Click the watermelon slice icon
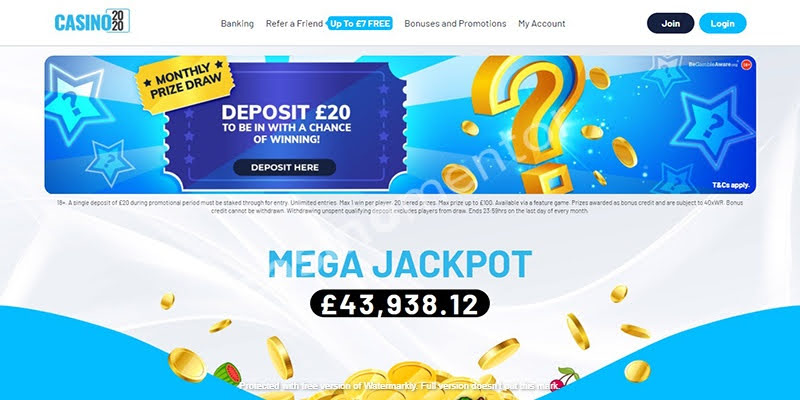The width and height of the screenshot is (800, 400). (x=227, y=374)
